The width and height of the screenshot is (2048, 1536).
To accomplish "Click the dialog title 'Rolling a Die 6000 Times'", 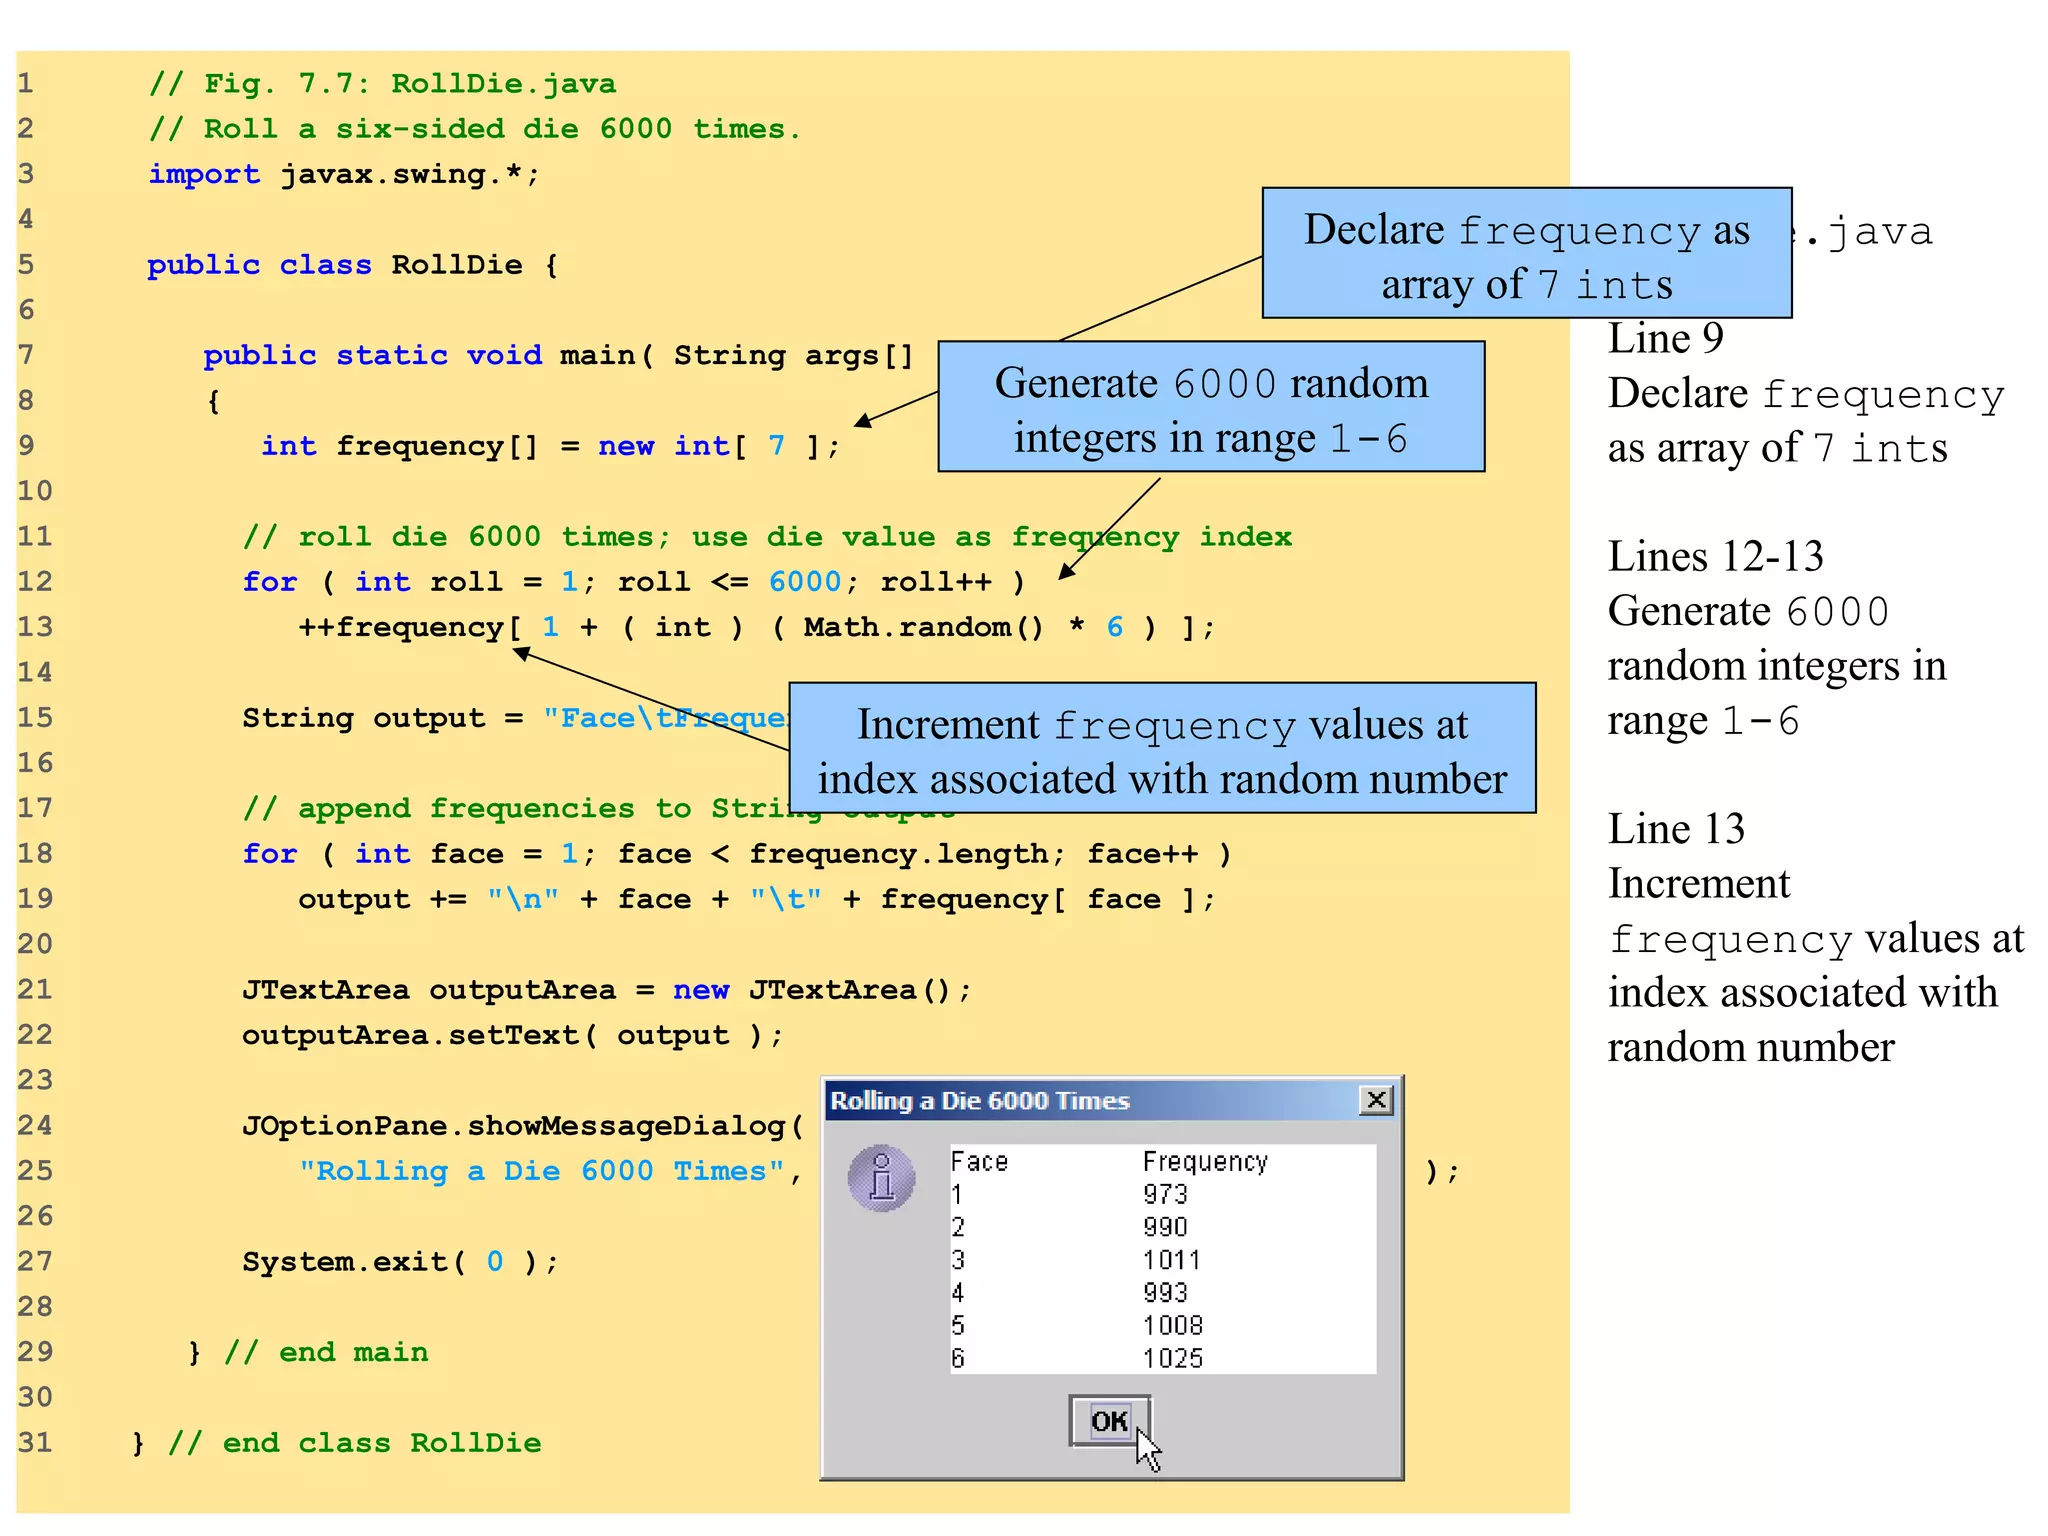I will tap(980, 1101).
